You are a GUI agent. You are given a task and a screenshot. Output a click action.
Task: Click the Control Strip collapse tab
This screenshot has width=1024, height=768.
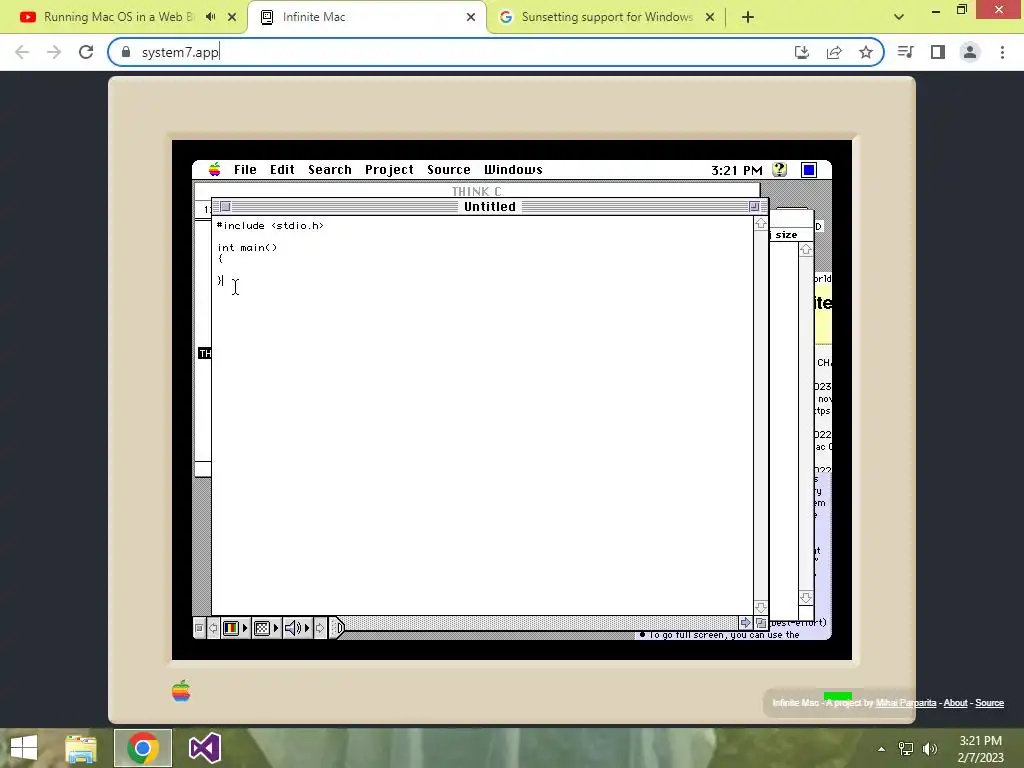coord(337,628)
